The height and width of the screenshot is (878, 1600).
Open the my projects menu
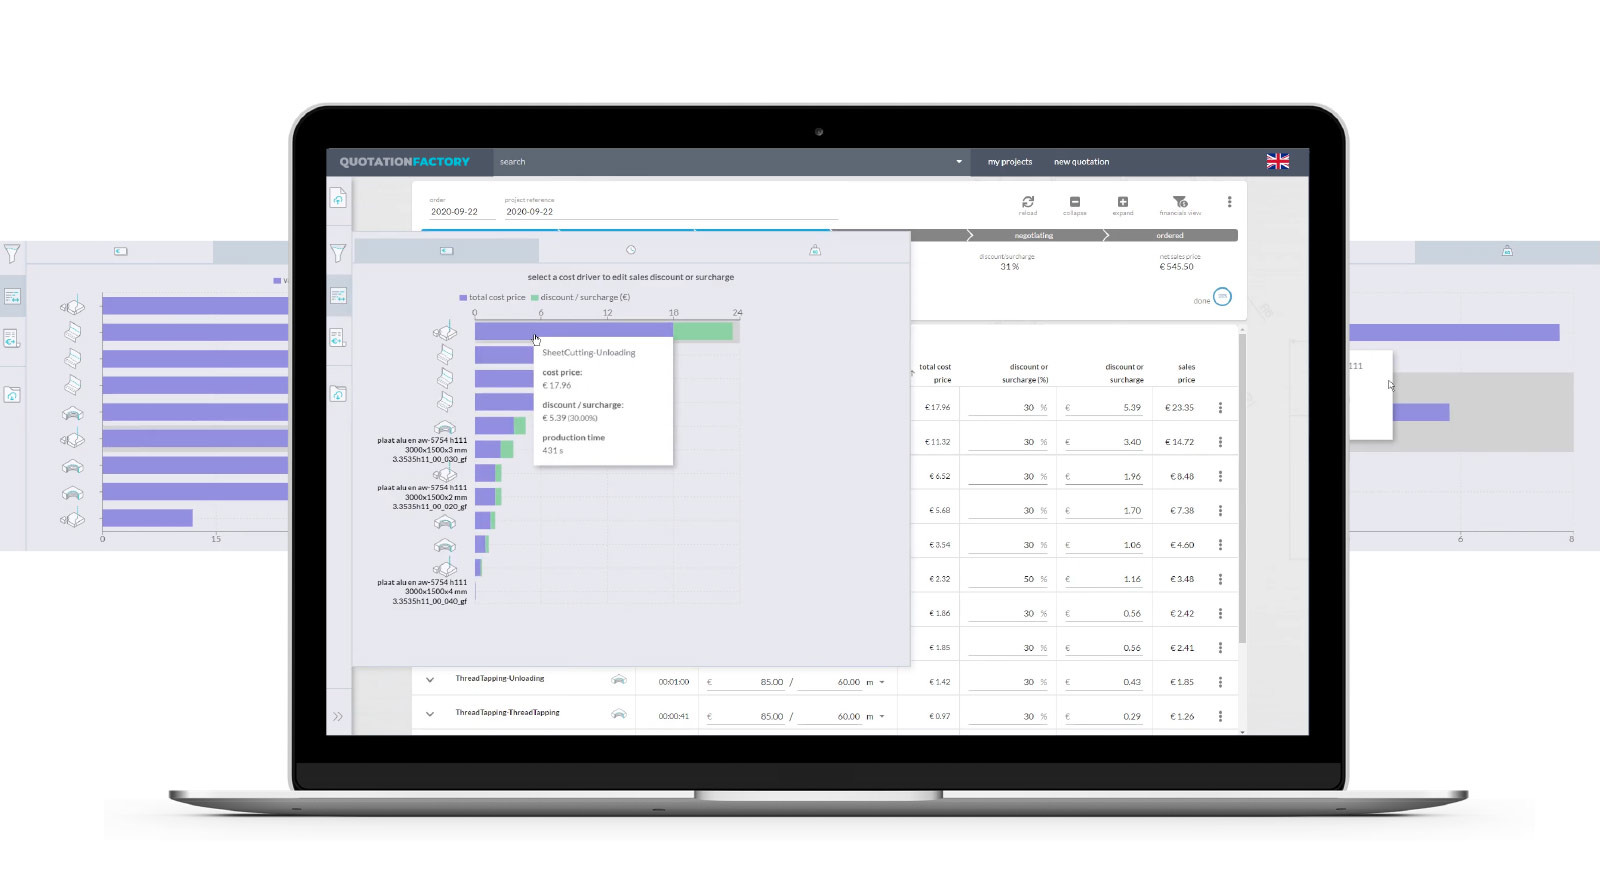click(1010, 162)
